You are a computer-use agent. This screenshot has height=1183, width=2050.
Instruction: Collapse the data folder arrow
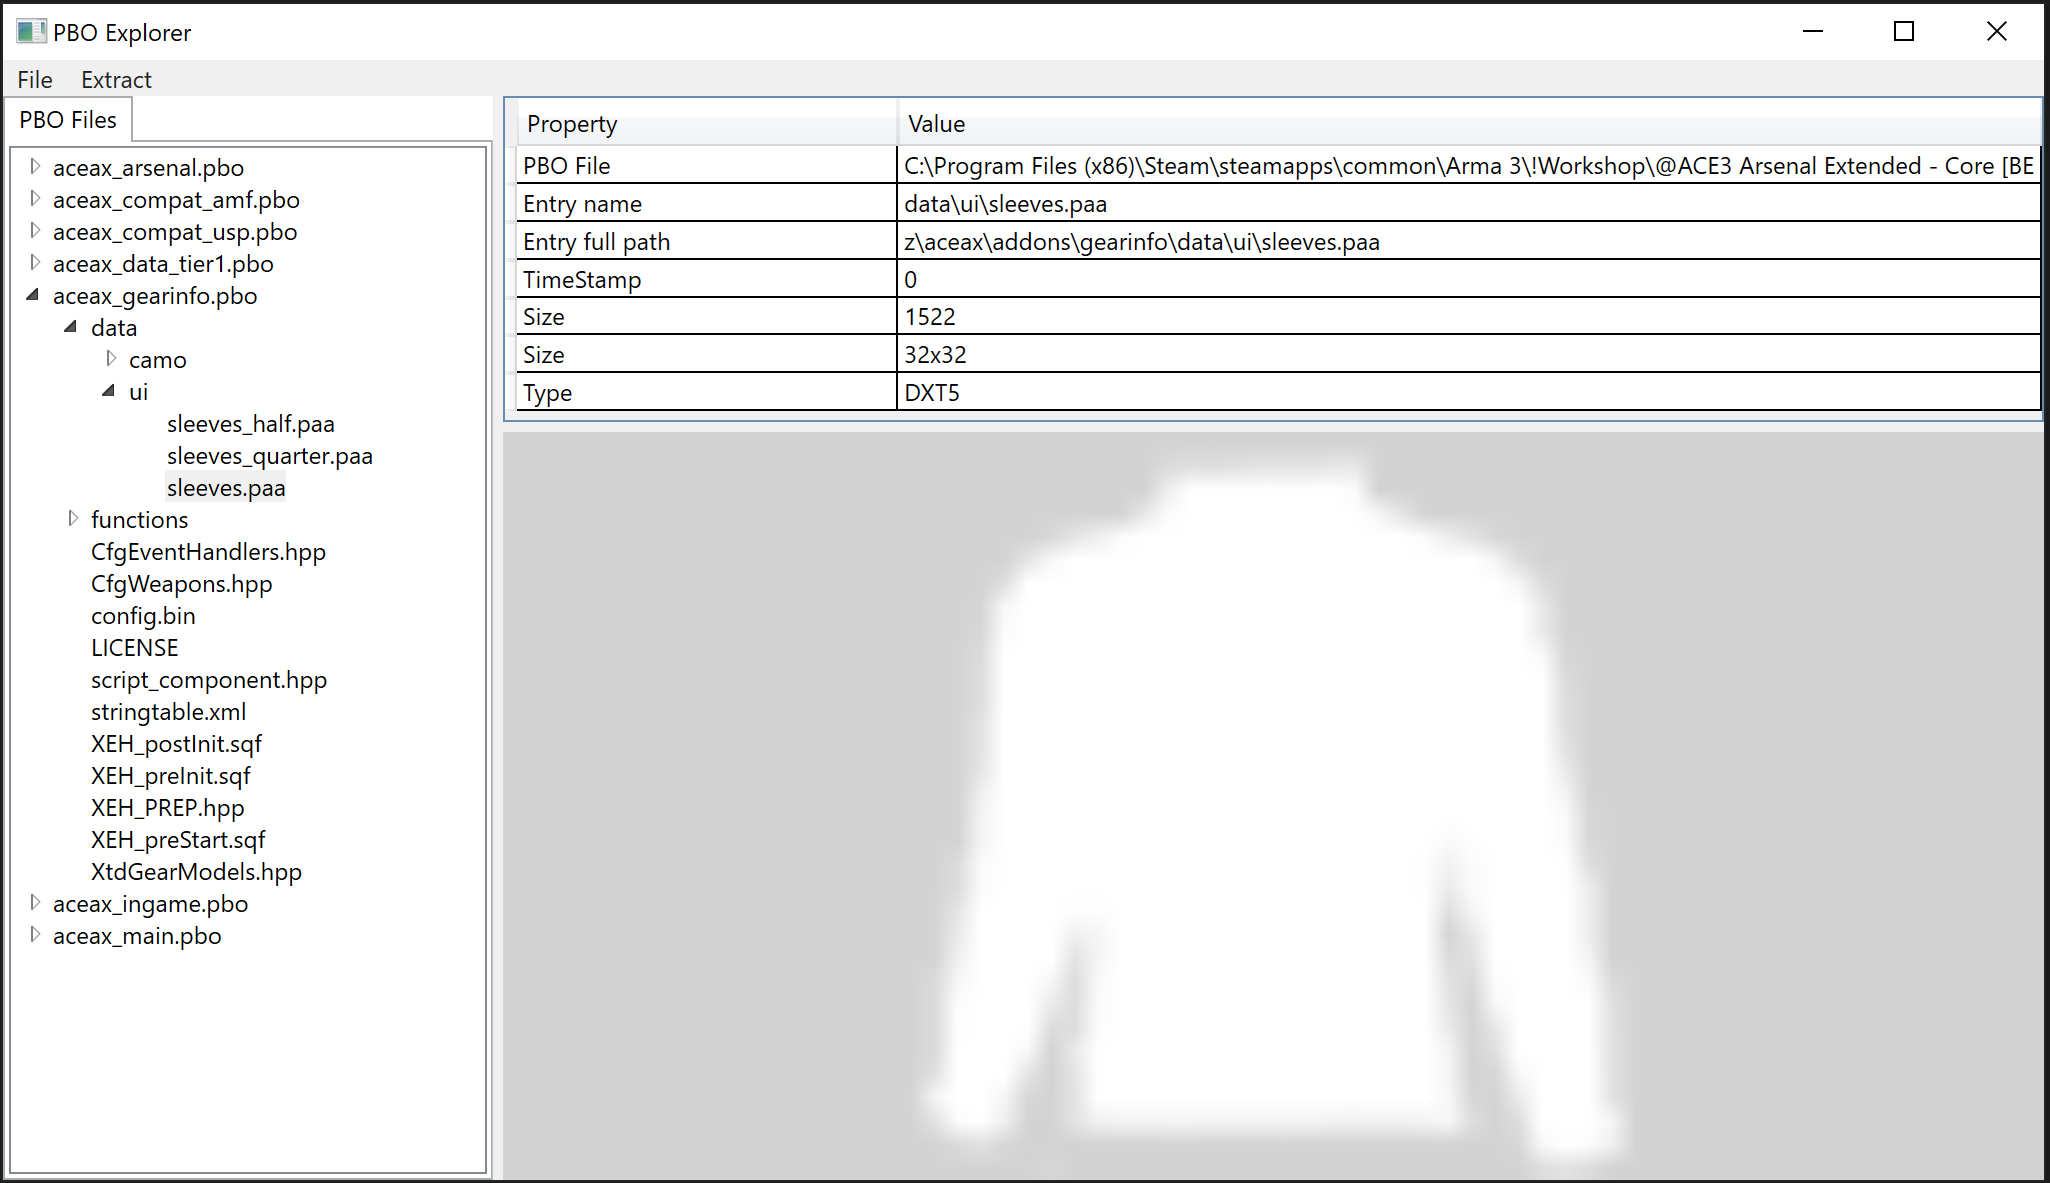pyautogui.click(x=71, y=327)
